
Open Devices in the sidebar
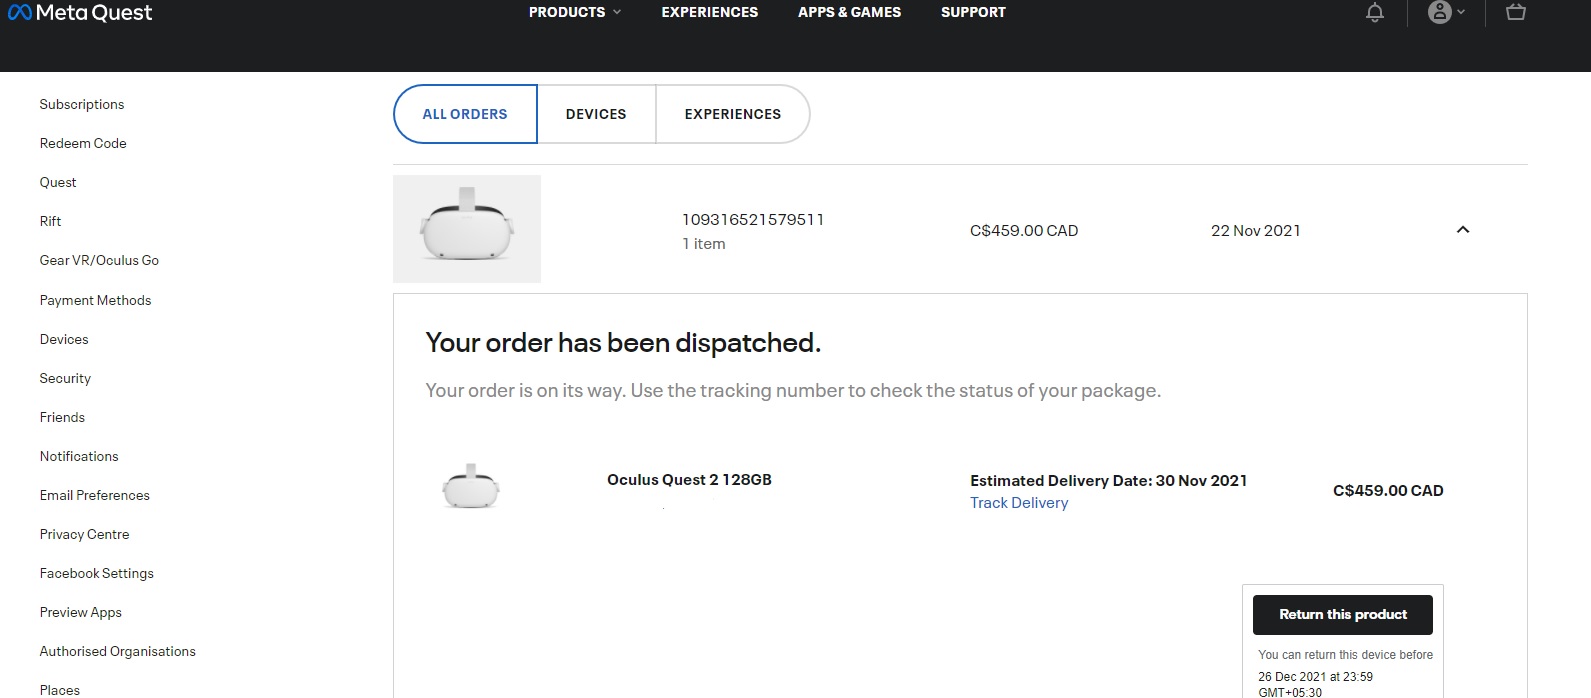click(x=64, y=339)
